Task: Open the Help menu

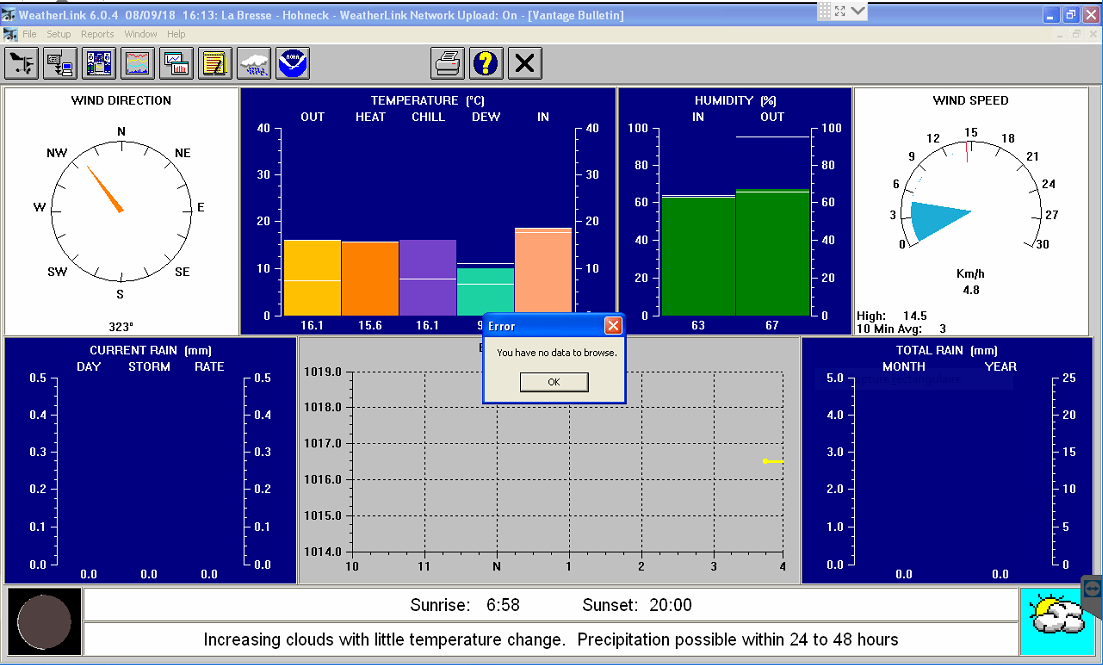Action: pyautogui.click(x=176, y=34)
